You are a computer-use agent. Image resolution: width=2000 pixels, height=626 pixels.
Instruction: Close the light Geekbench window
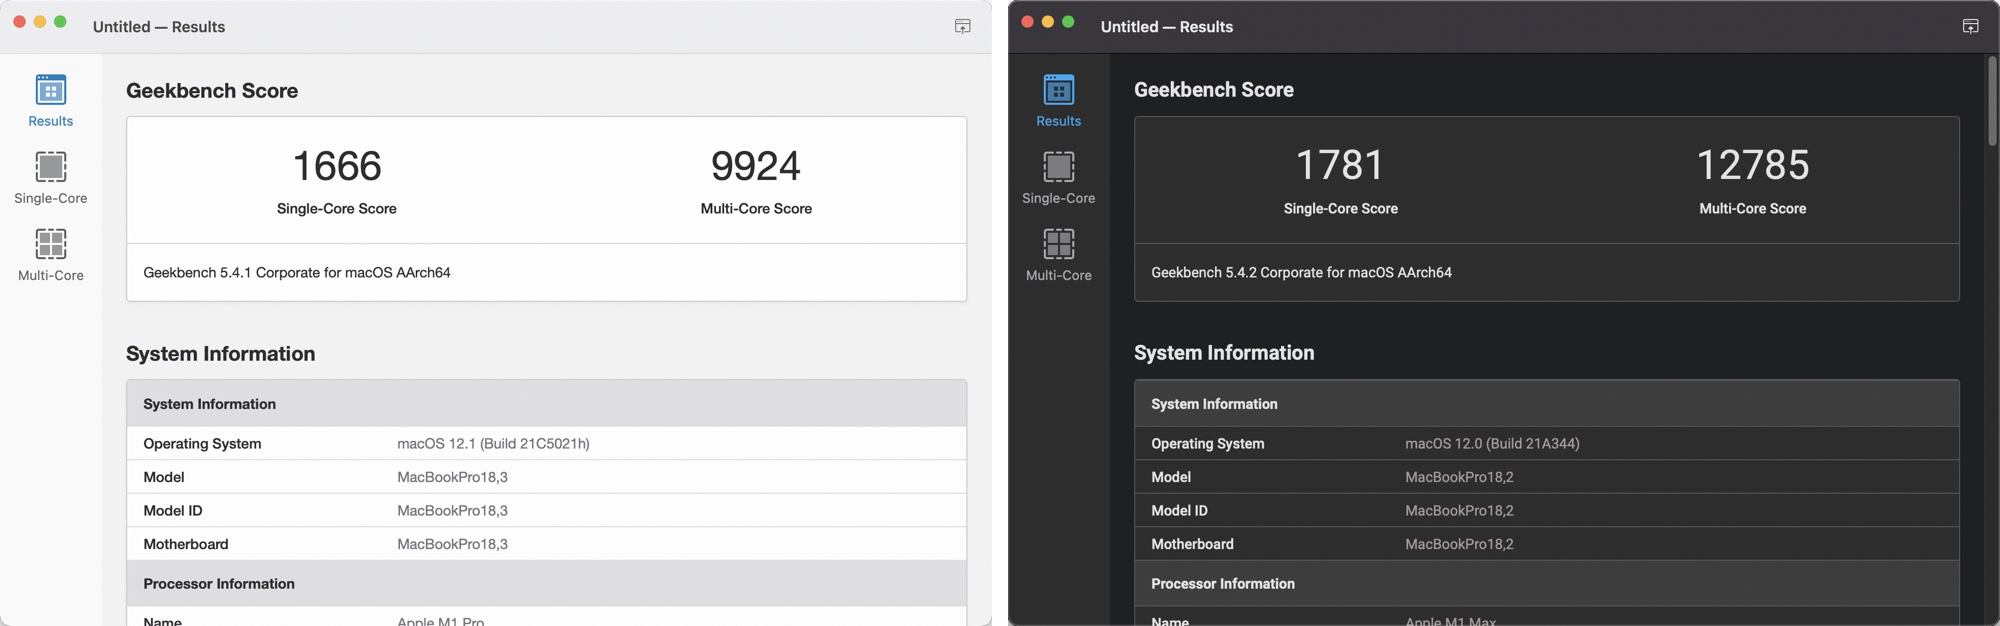tap(19, 22)
